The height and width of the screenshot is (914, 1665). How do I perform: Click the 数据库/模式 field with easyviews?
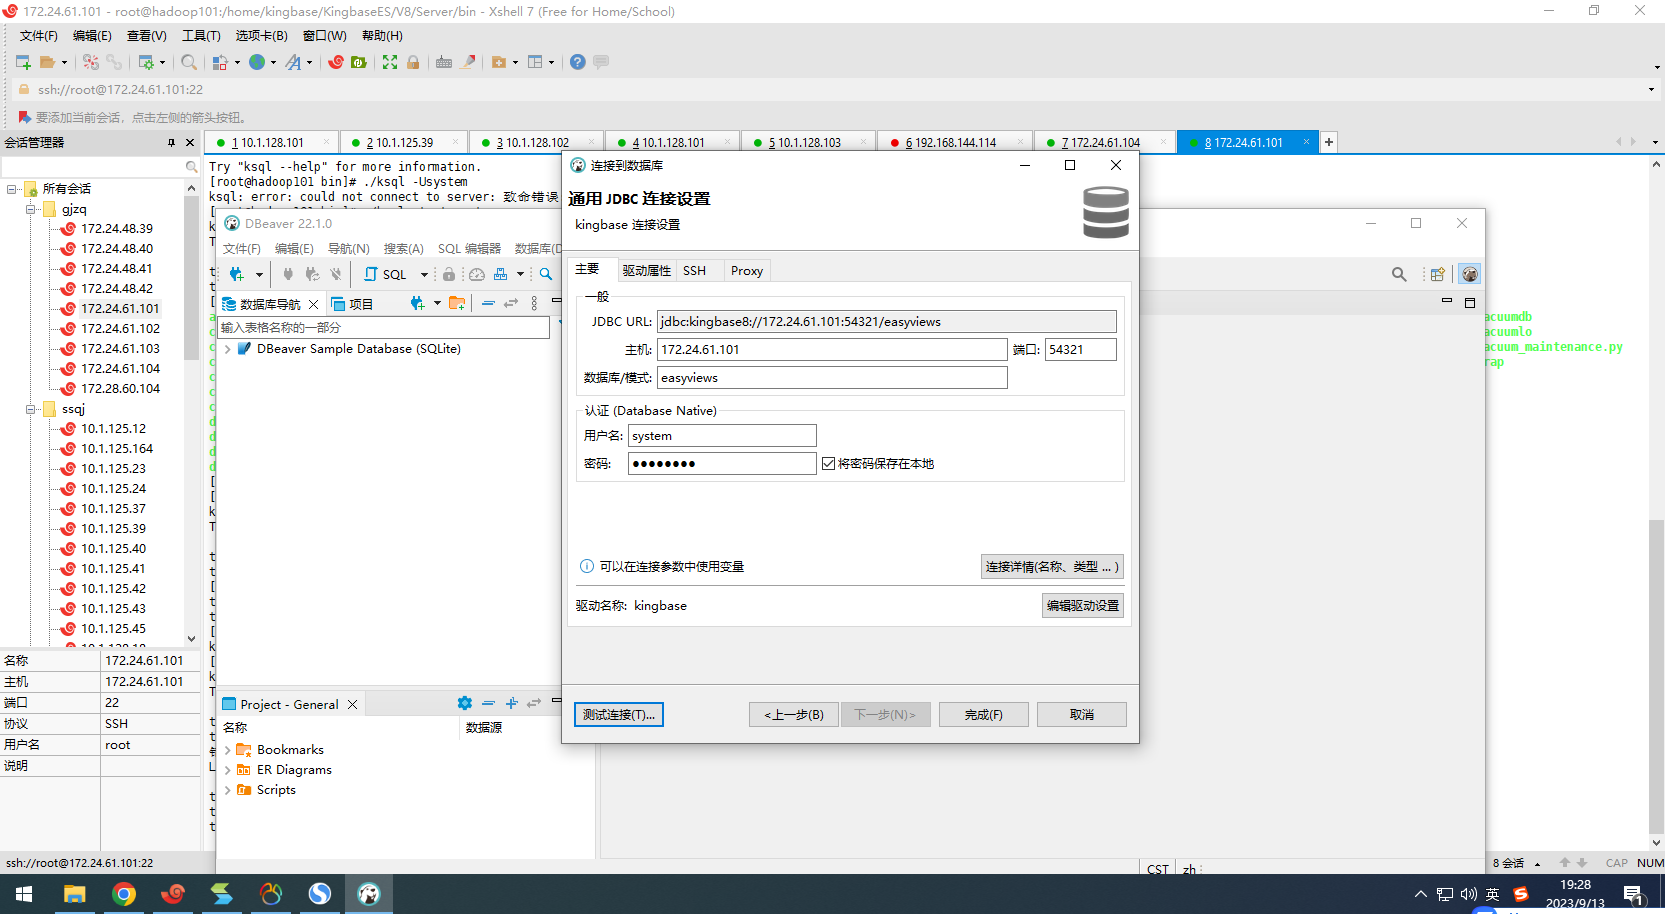(x=832, y=377)
